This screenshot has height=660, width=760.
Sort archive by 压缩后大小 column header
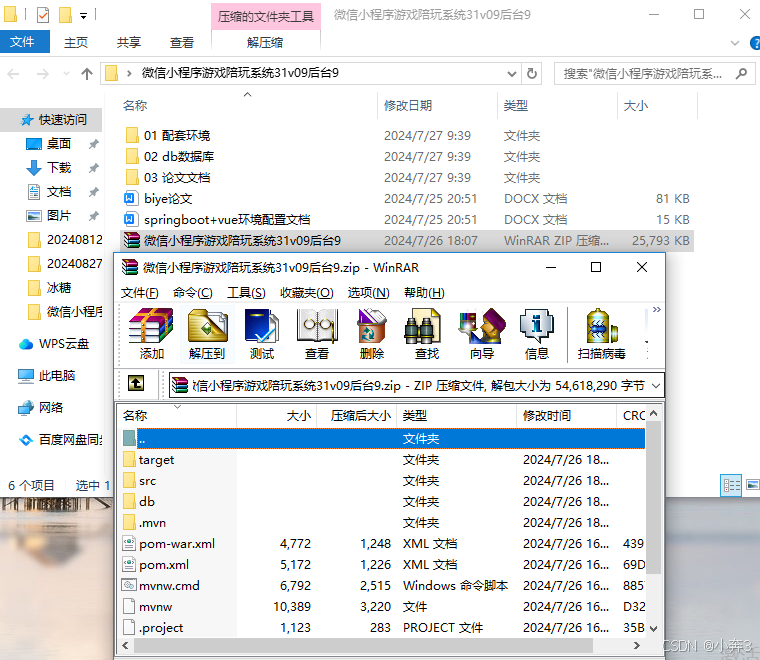pyautogui.click(x=357, y=415)
